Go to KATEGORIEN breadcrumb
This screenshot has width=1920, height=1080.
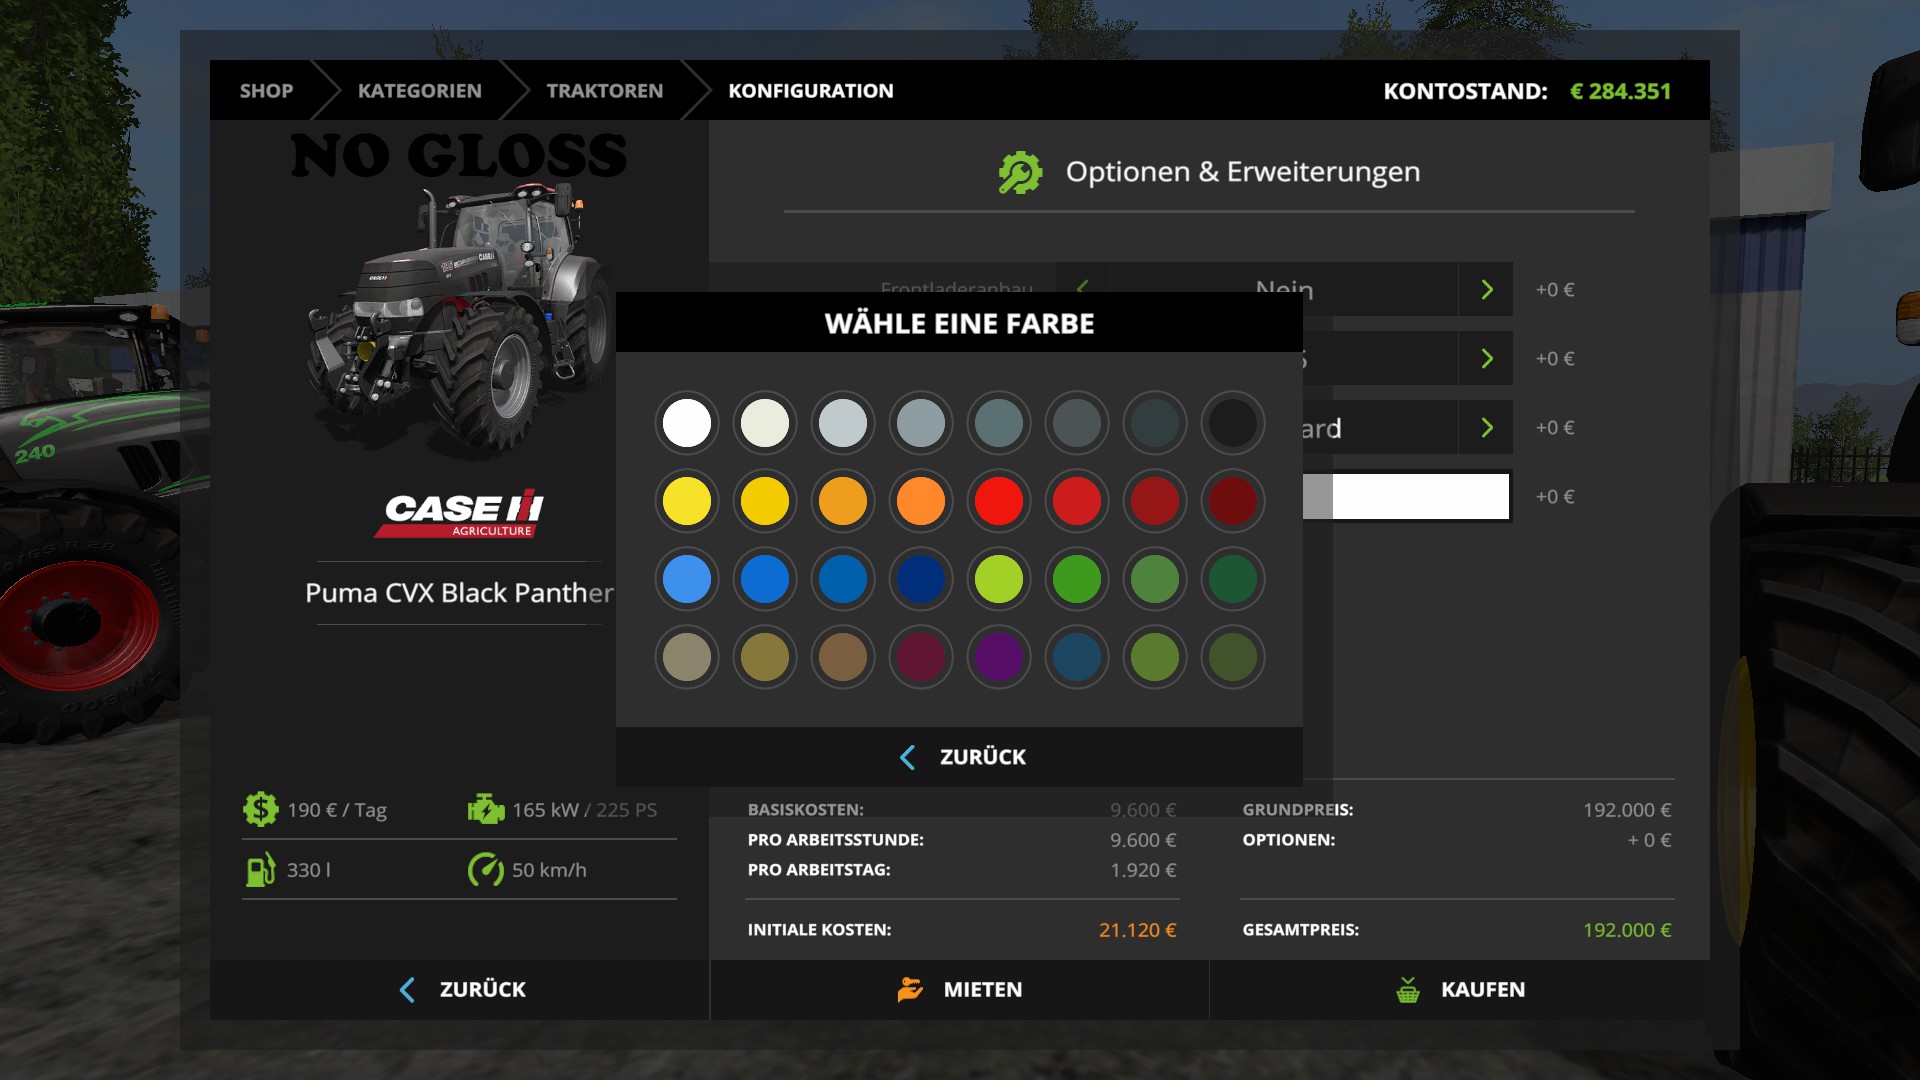click(x=420, y=91)
